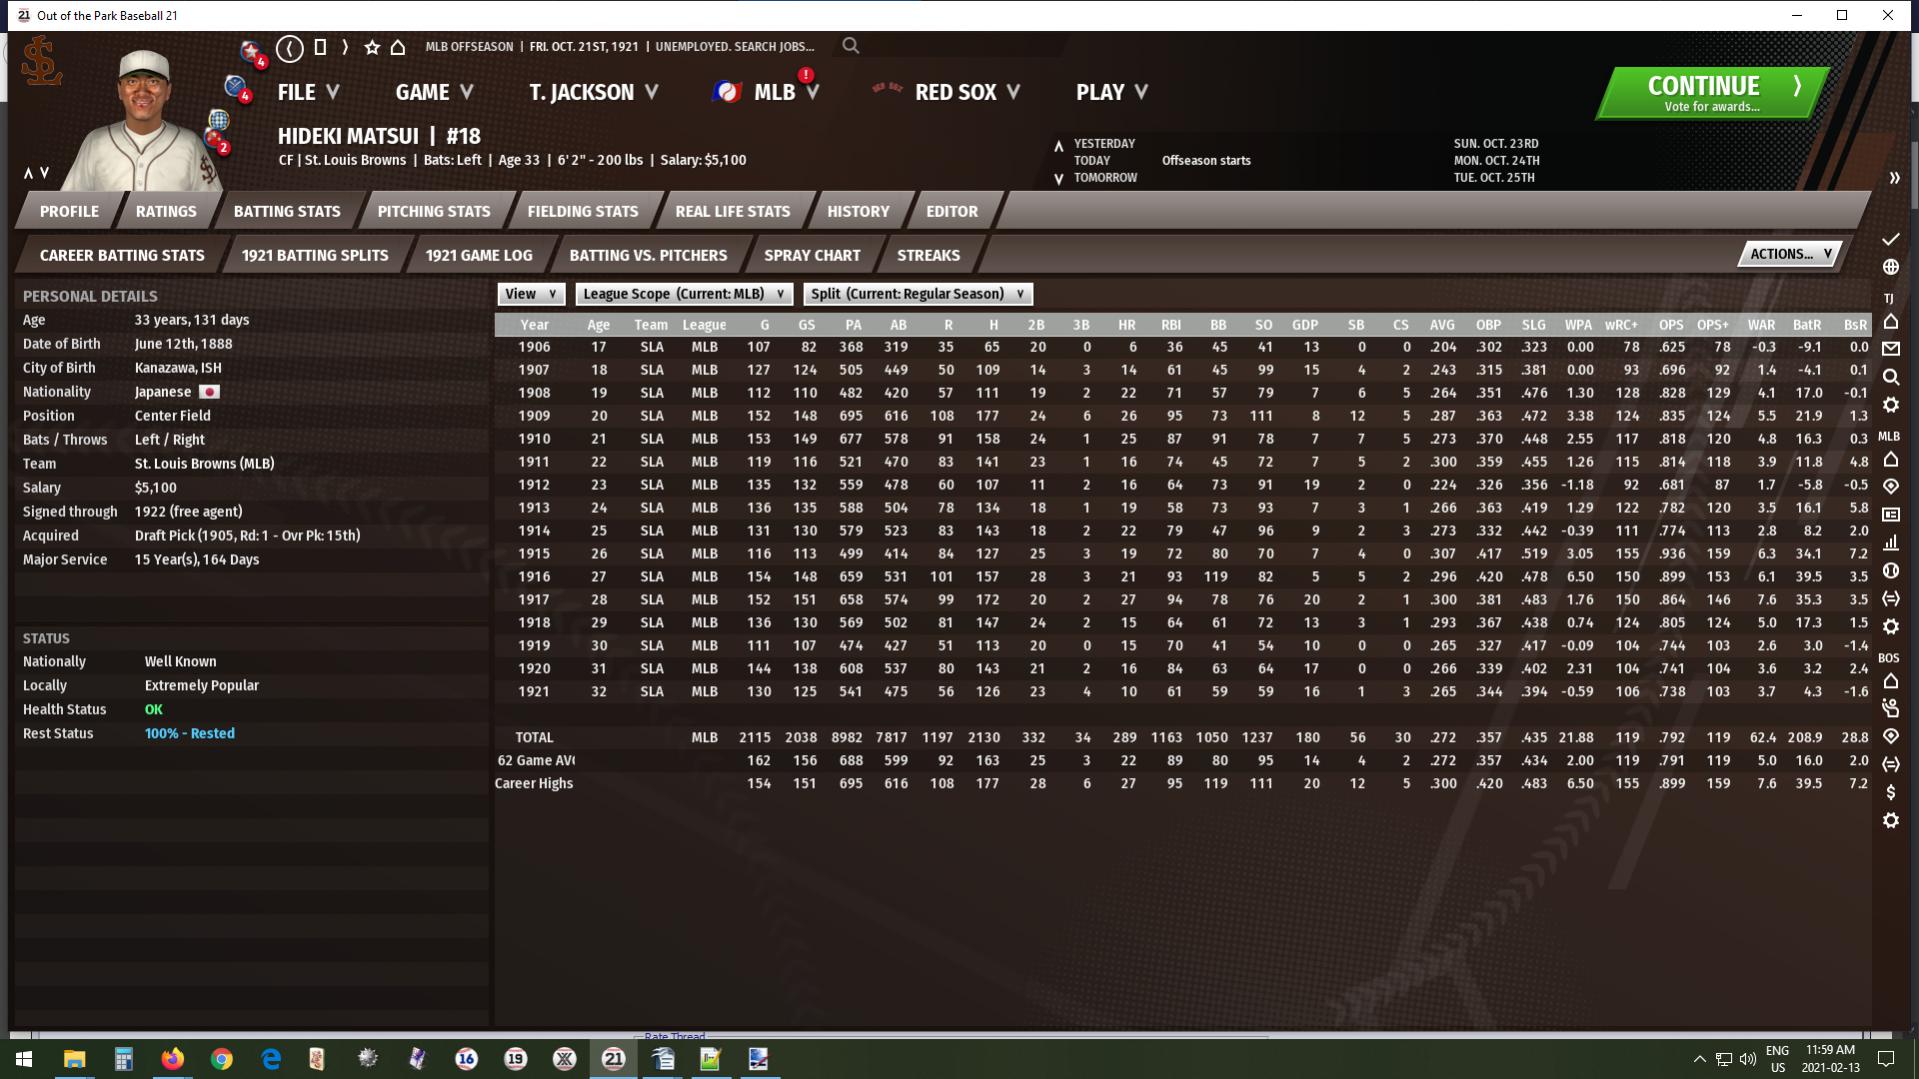Switch to the FIELDING STATS tab
This screenshot has height=1079, width=1919.
583,211
